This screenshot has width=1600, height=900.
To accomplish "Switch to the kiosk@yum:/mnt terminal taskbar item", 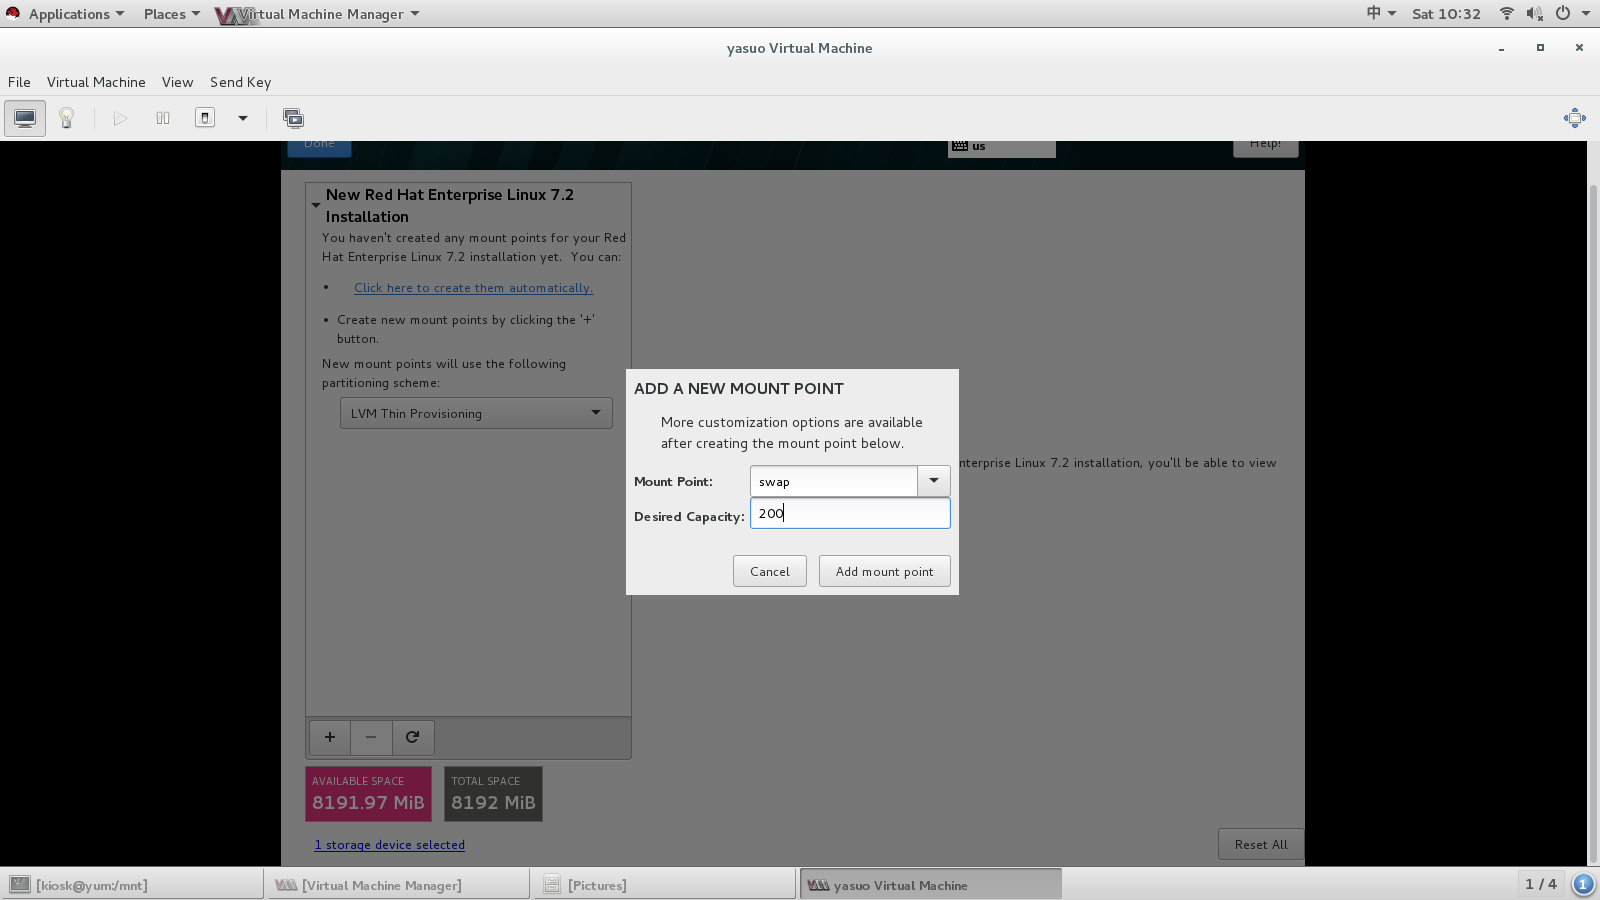I will pyautogui.click(x=132, y=885).
